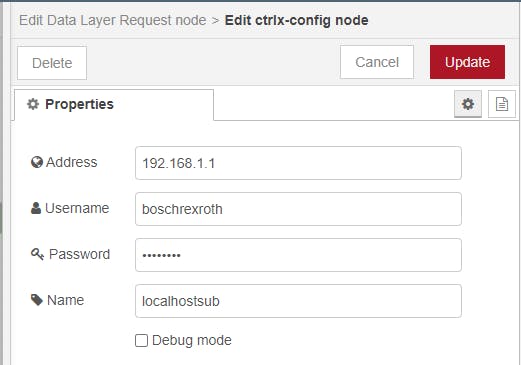This screenshot has height=365, width=521.
Task: Click the gear icon in Properties tab
Action: coord(33,104)
